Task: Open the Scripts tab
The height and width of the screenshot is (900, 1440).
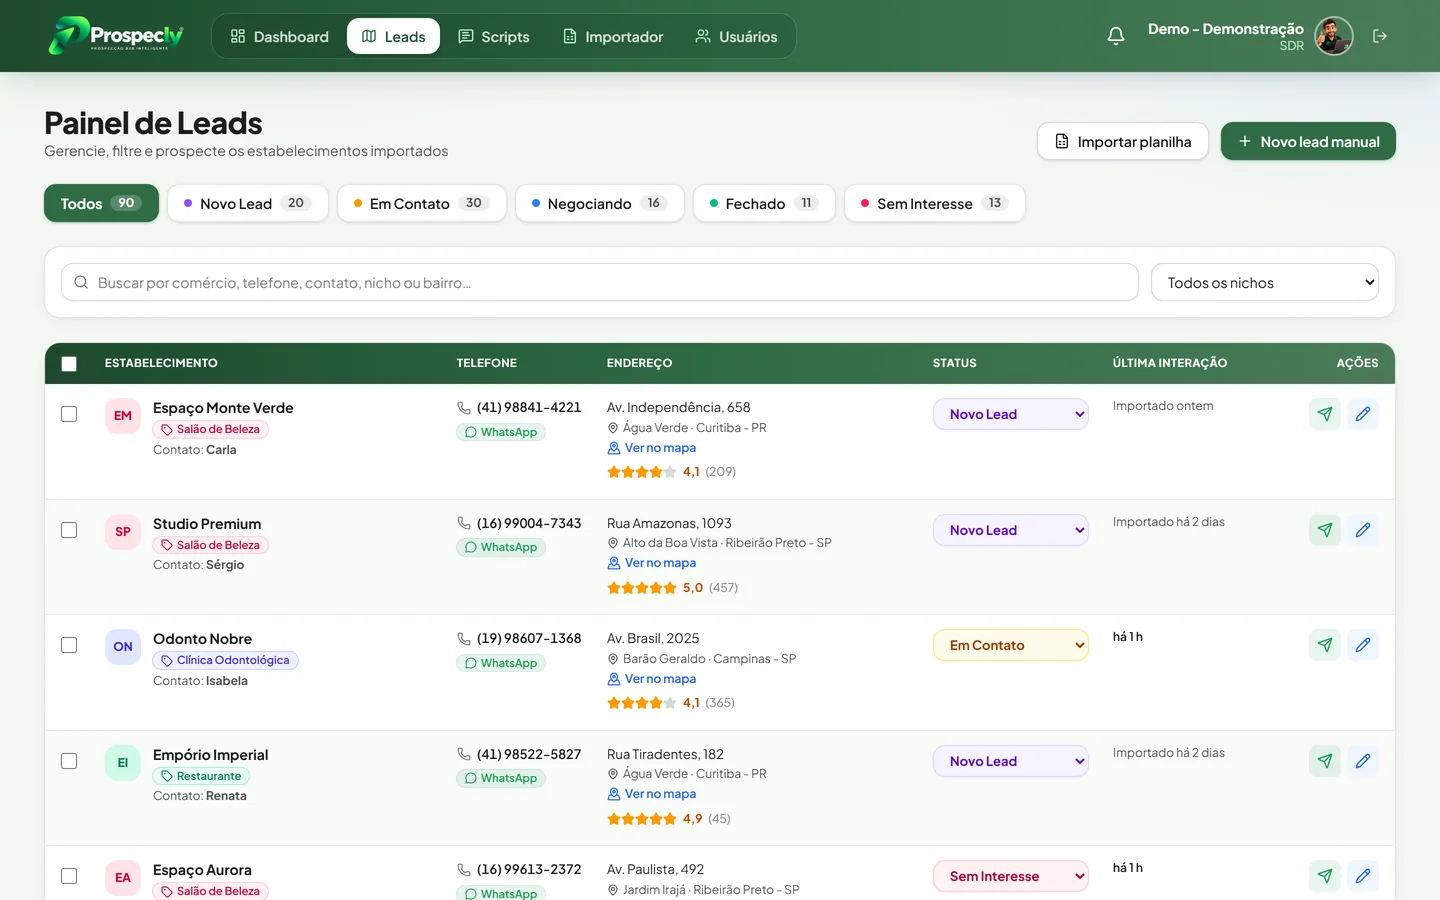Action: [x=494, y=36]
